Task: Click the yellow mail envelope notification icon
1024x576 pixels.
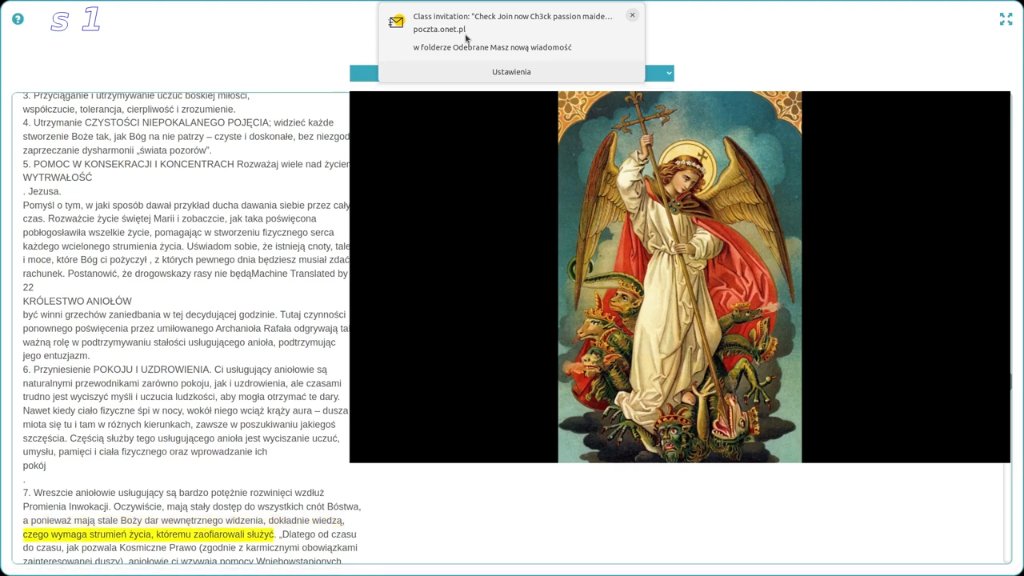Action: point(396,22)
